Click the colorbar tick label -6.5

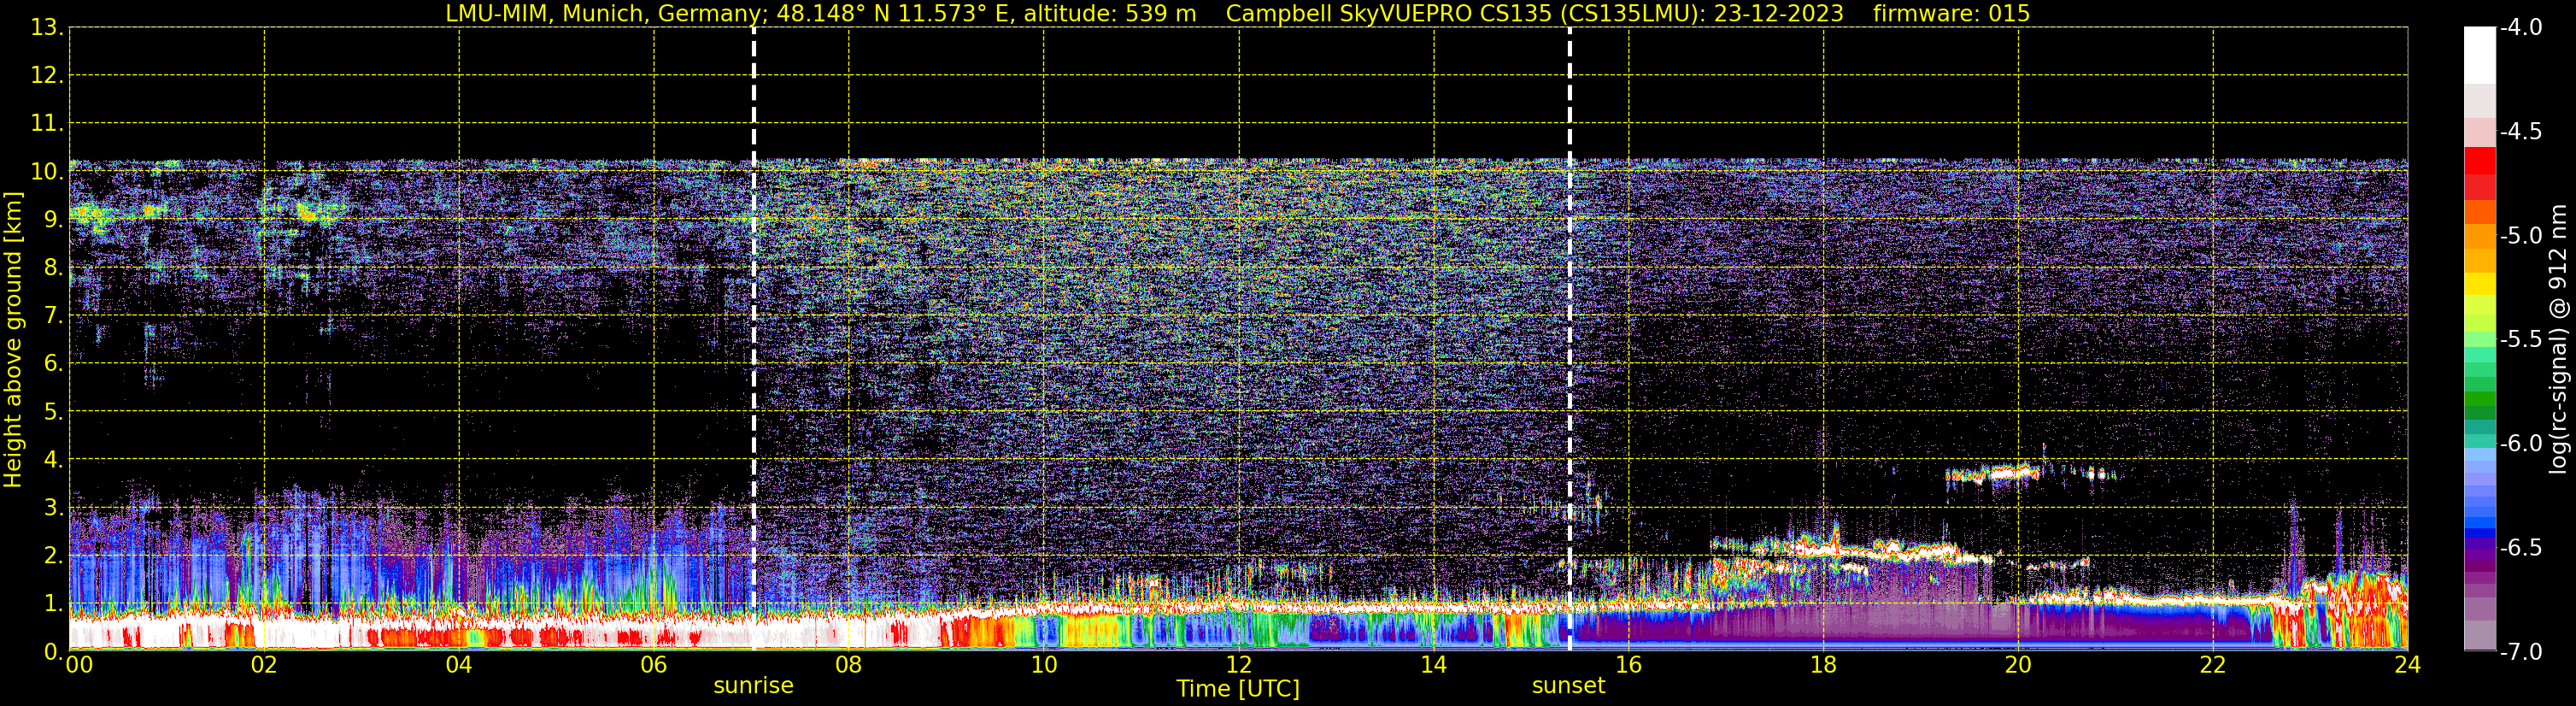[2521, 547]
